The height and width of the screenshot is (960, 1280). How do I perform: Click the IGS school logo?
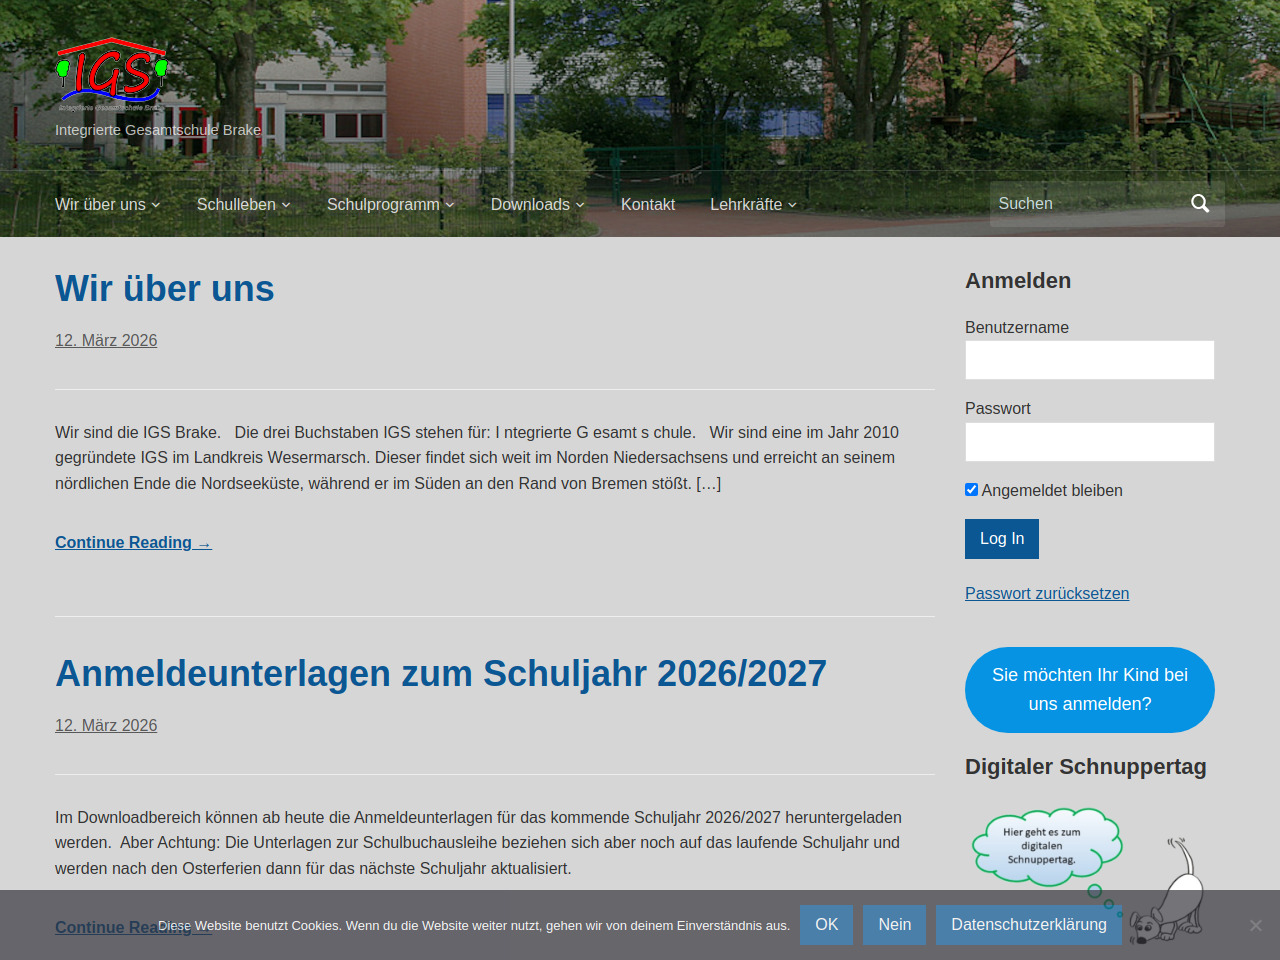(111, 75)
